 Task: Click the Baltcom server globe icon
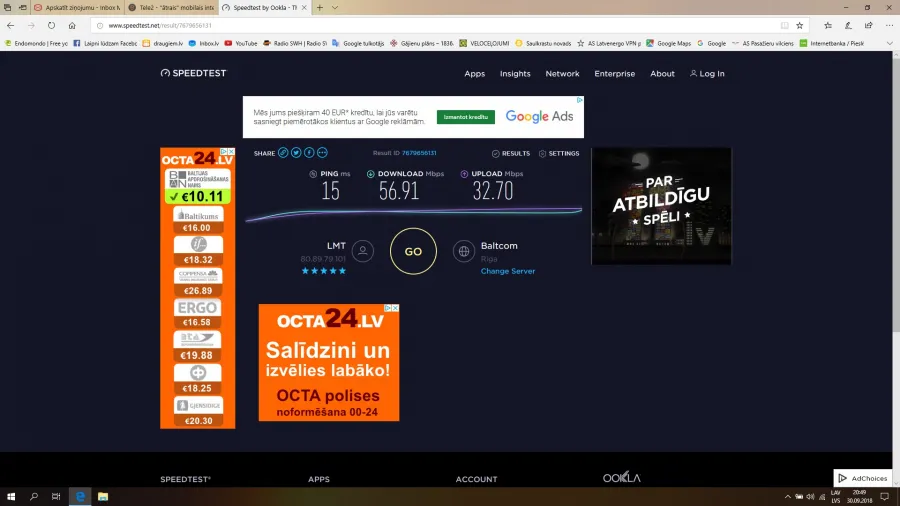(x=464, y=251)
